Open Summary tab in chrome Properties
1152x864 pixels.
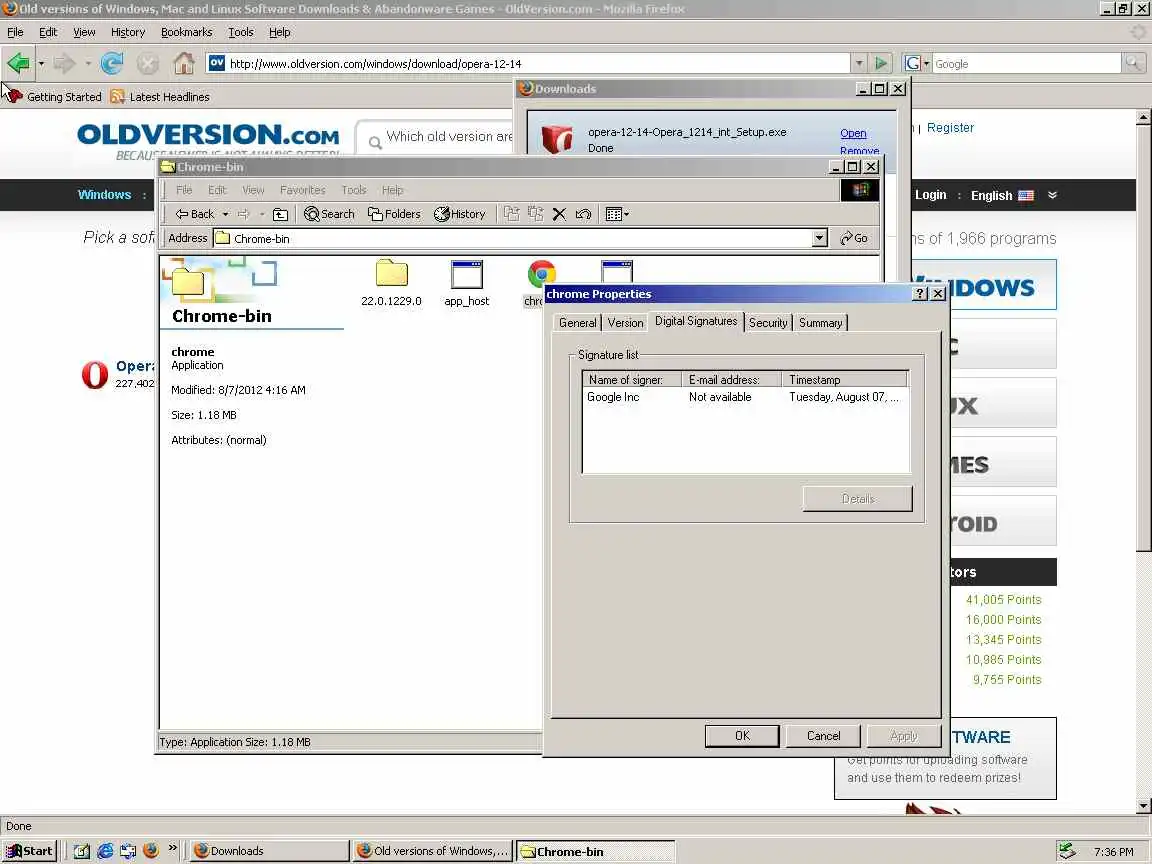click(821, 323)
